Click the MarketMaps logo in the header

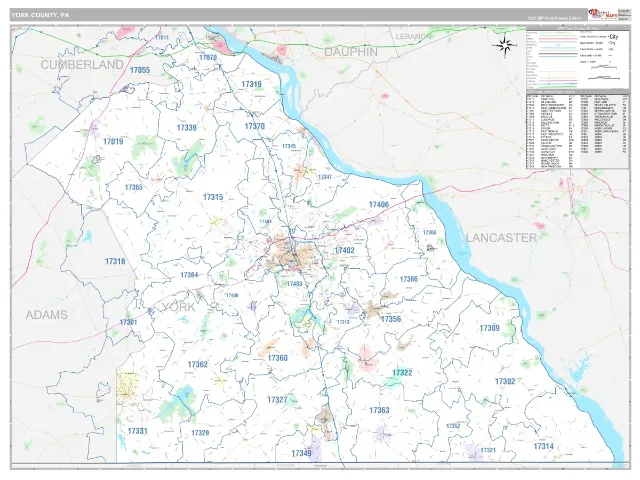tap(602, 14)
